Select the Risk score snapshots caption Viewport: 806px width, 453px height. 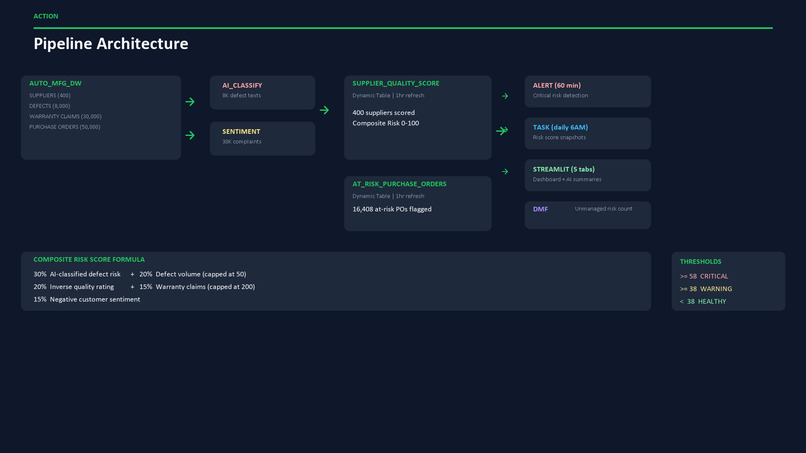tap(559, 138)
